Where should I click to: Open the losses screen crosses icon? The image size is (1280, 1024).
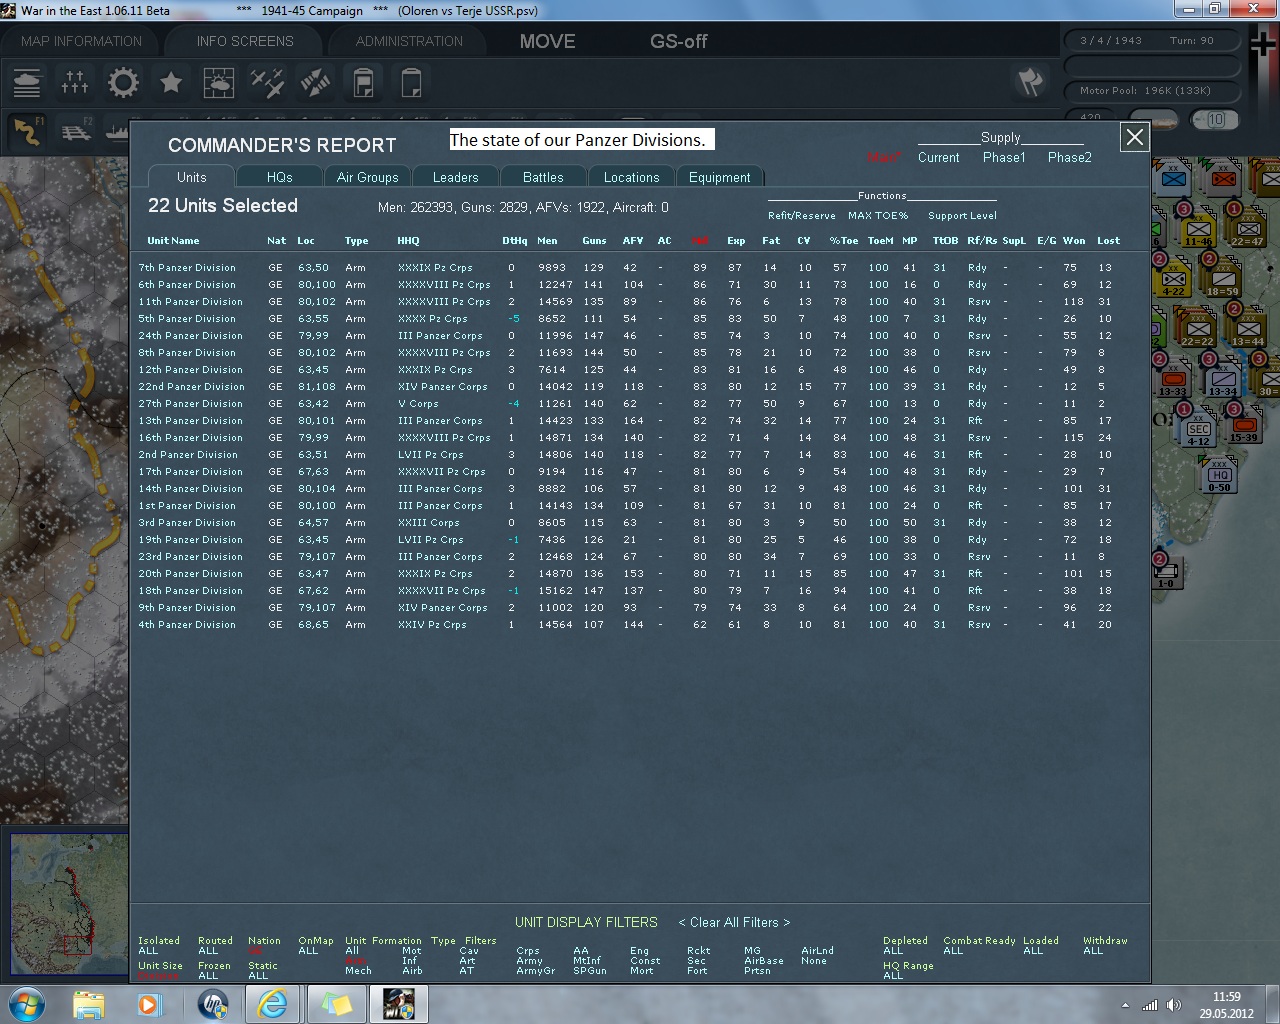tap(75, 83)
